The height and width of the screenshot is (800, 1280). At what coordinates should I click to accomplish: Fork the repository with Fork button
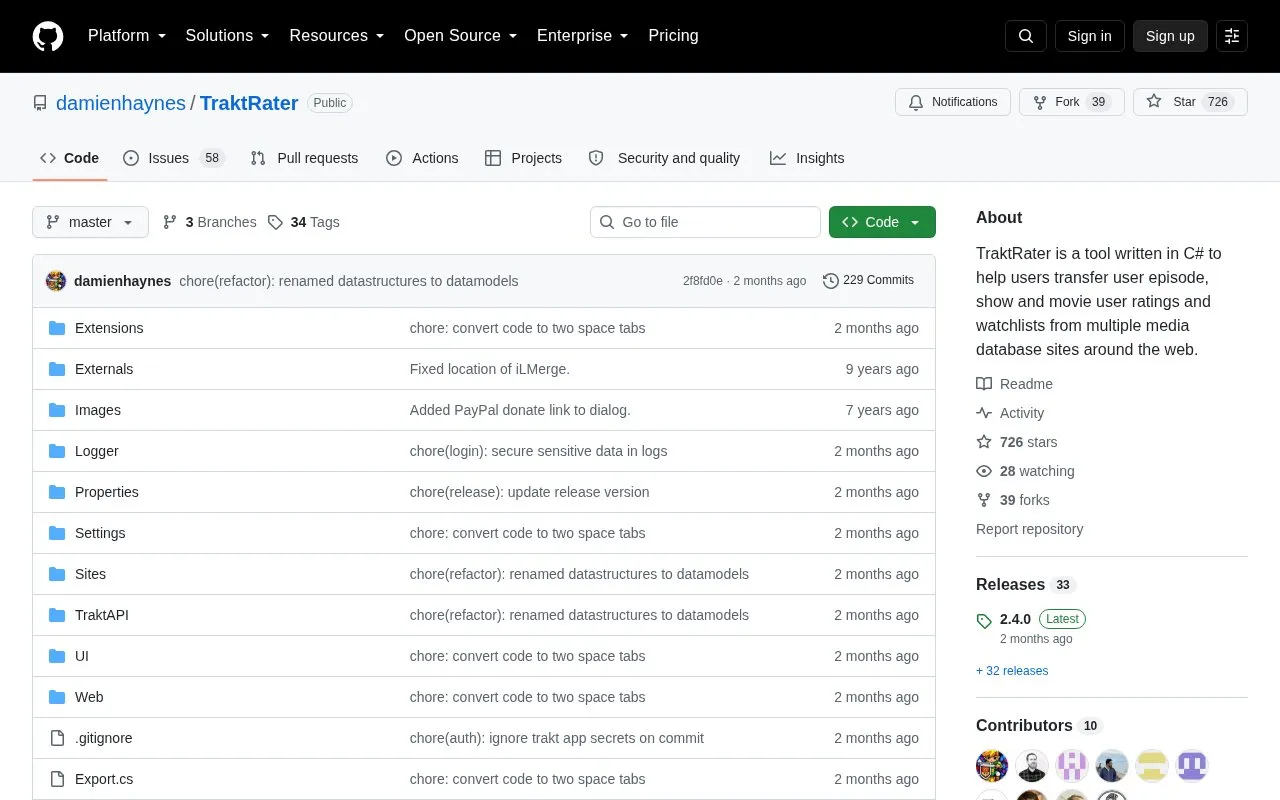click(x=1072, y=102)
